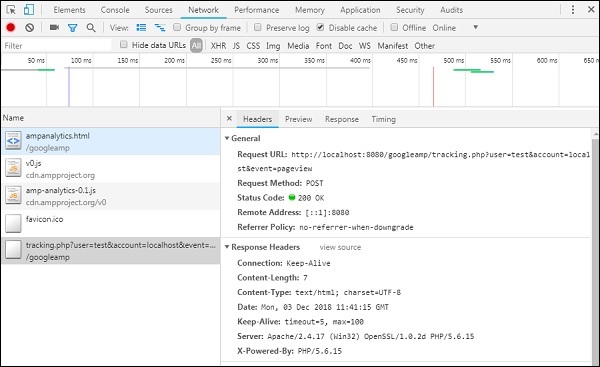Uncheck the Disable cache checkbox
The height and width of the screenshot is (367, 600).
[x=320, y=27]
